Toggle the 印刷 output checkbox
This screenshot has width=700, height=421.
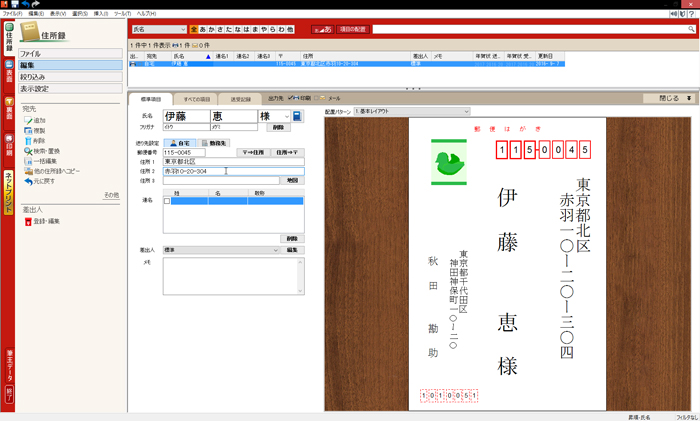pyautogui.click(x=290, y=98)
